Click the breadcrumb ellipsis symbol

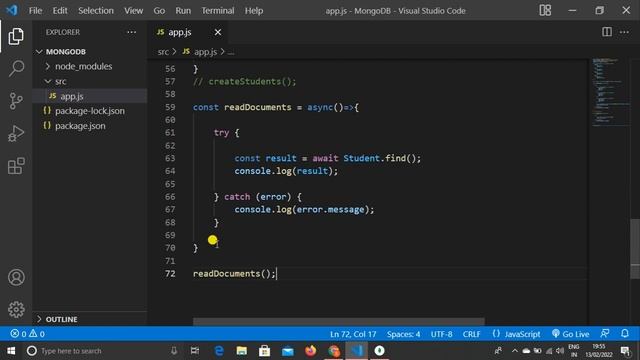tap(231, 52)
